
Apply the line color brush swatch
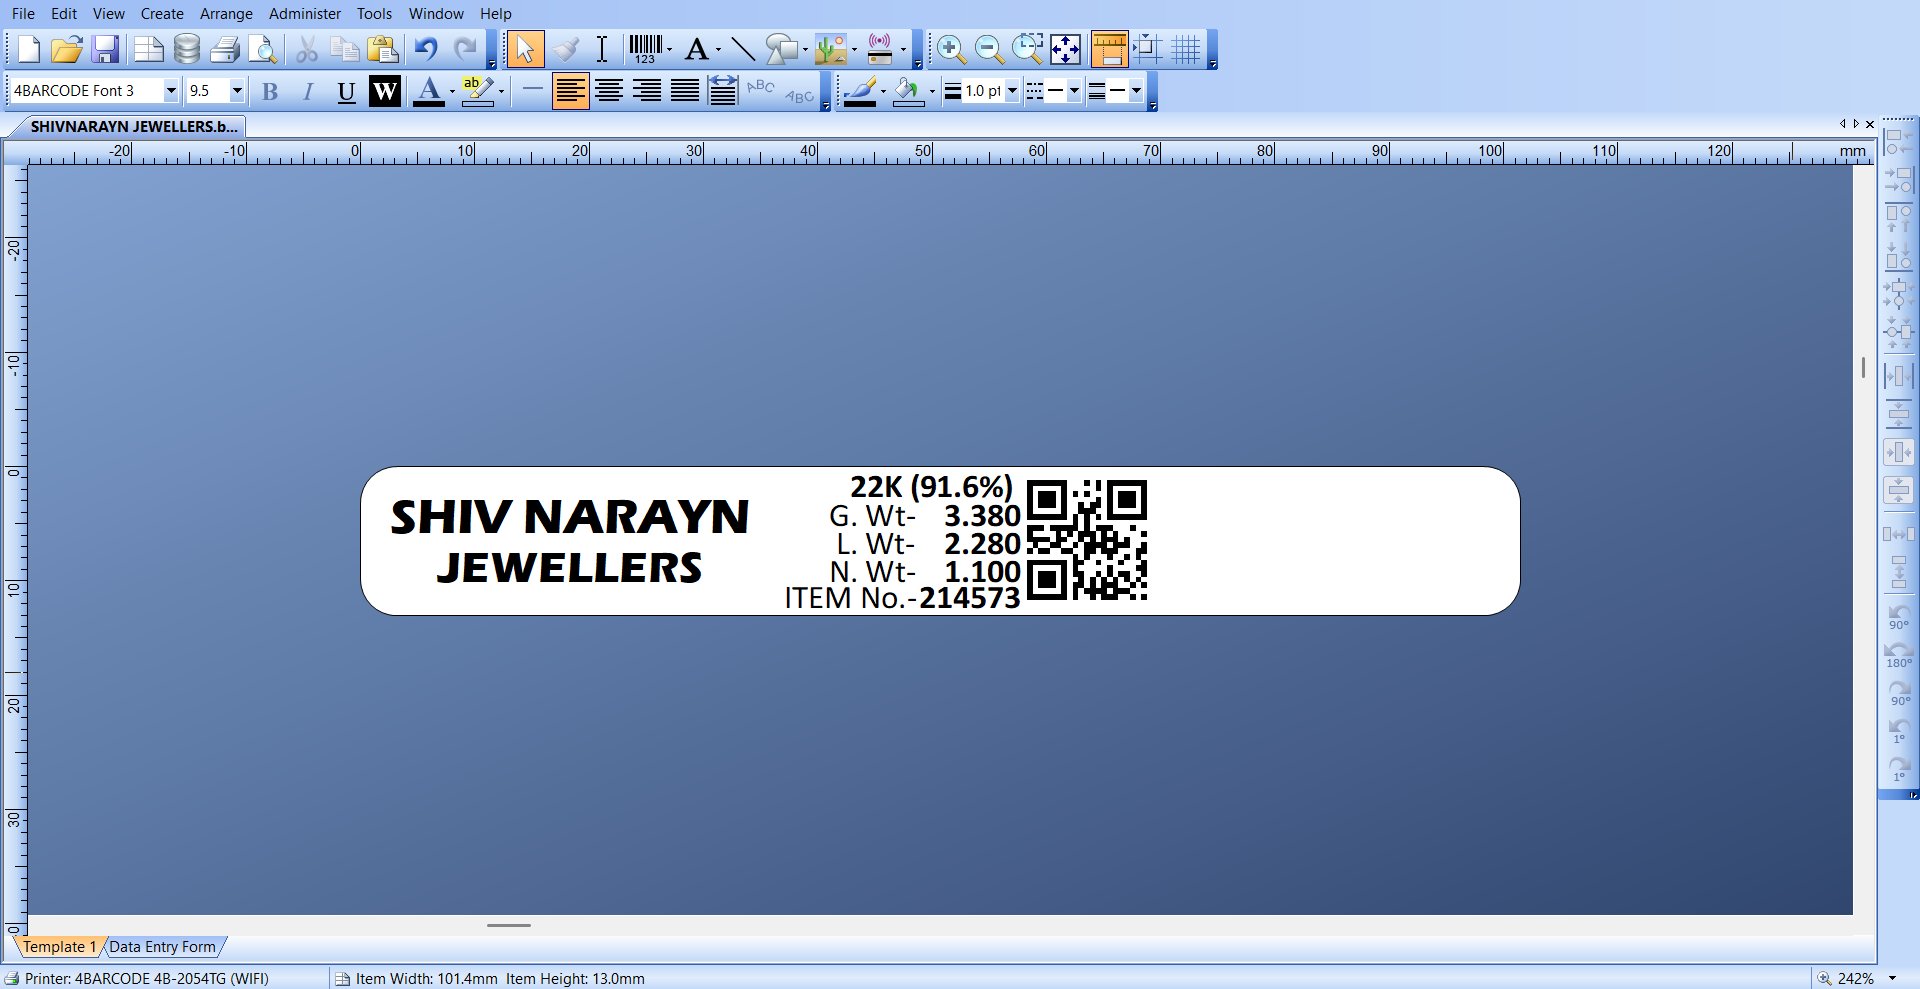tap(860, 91)
